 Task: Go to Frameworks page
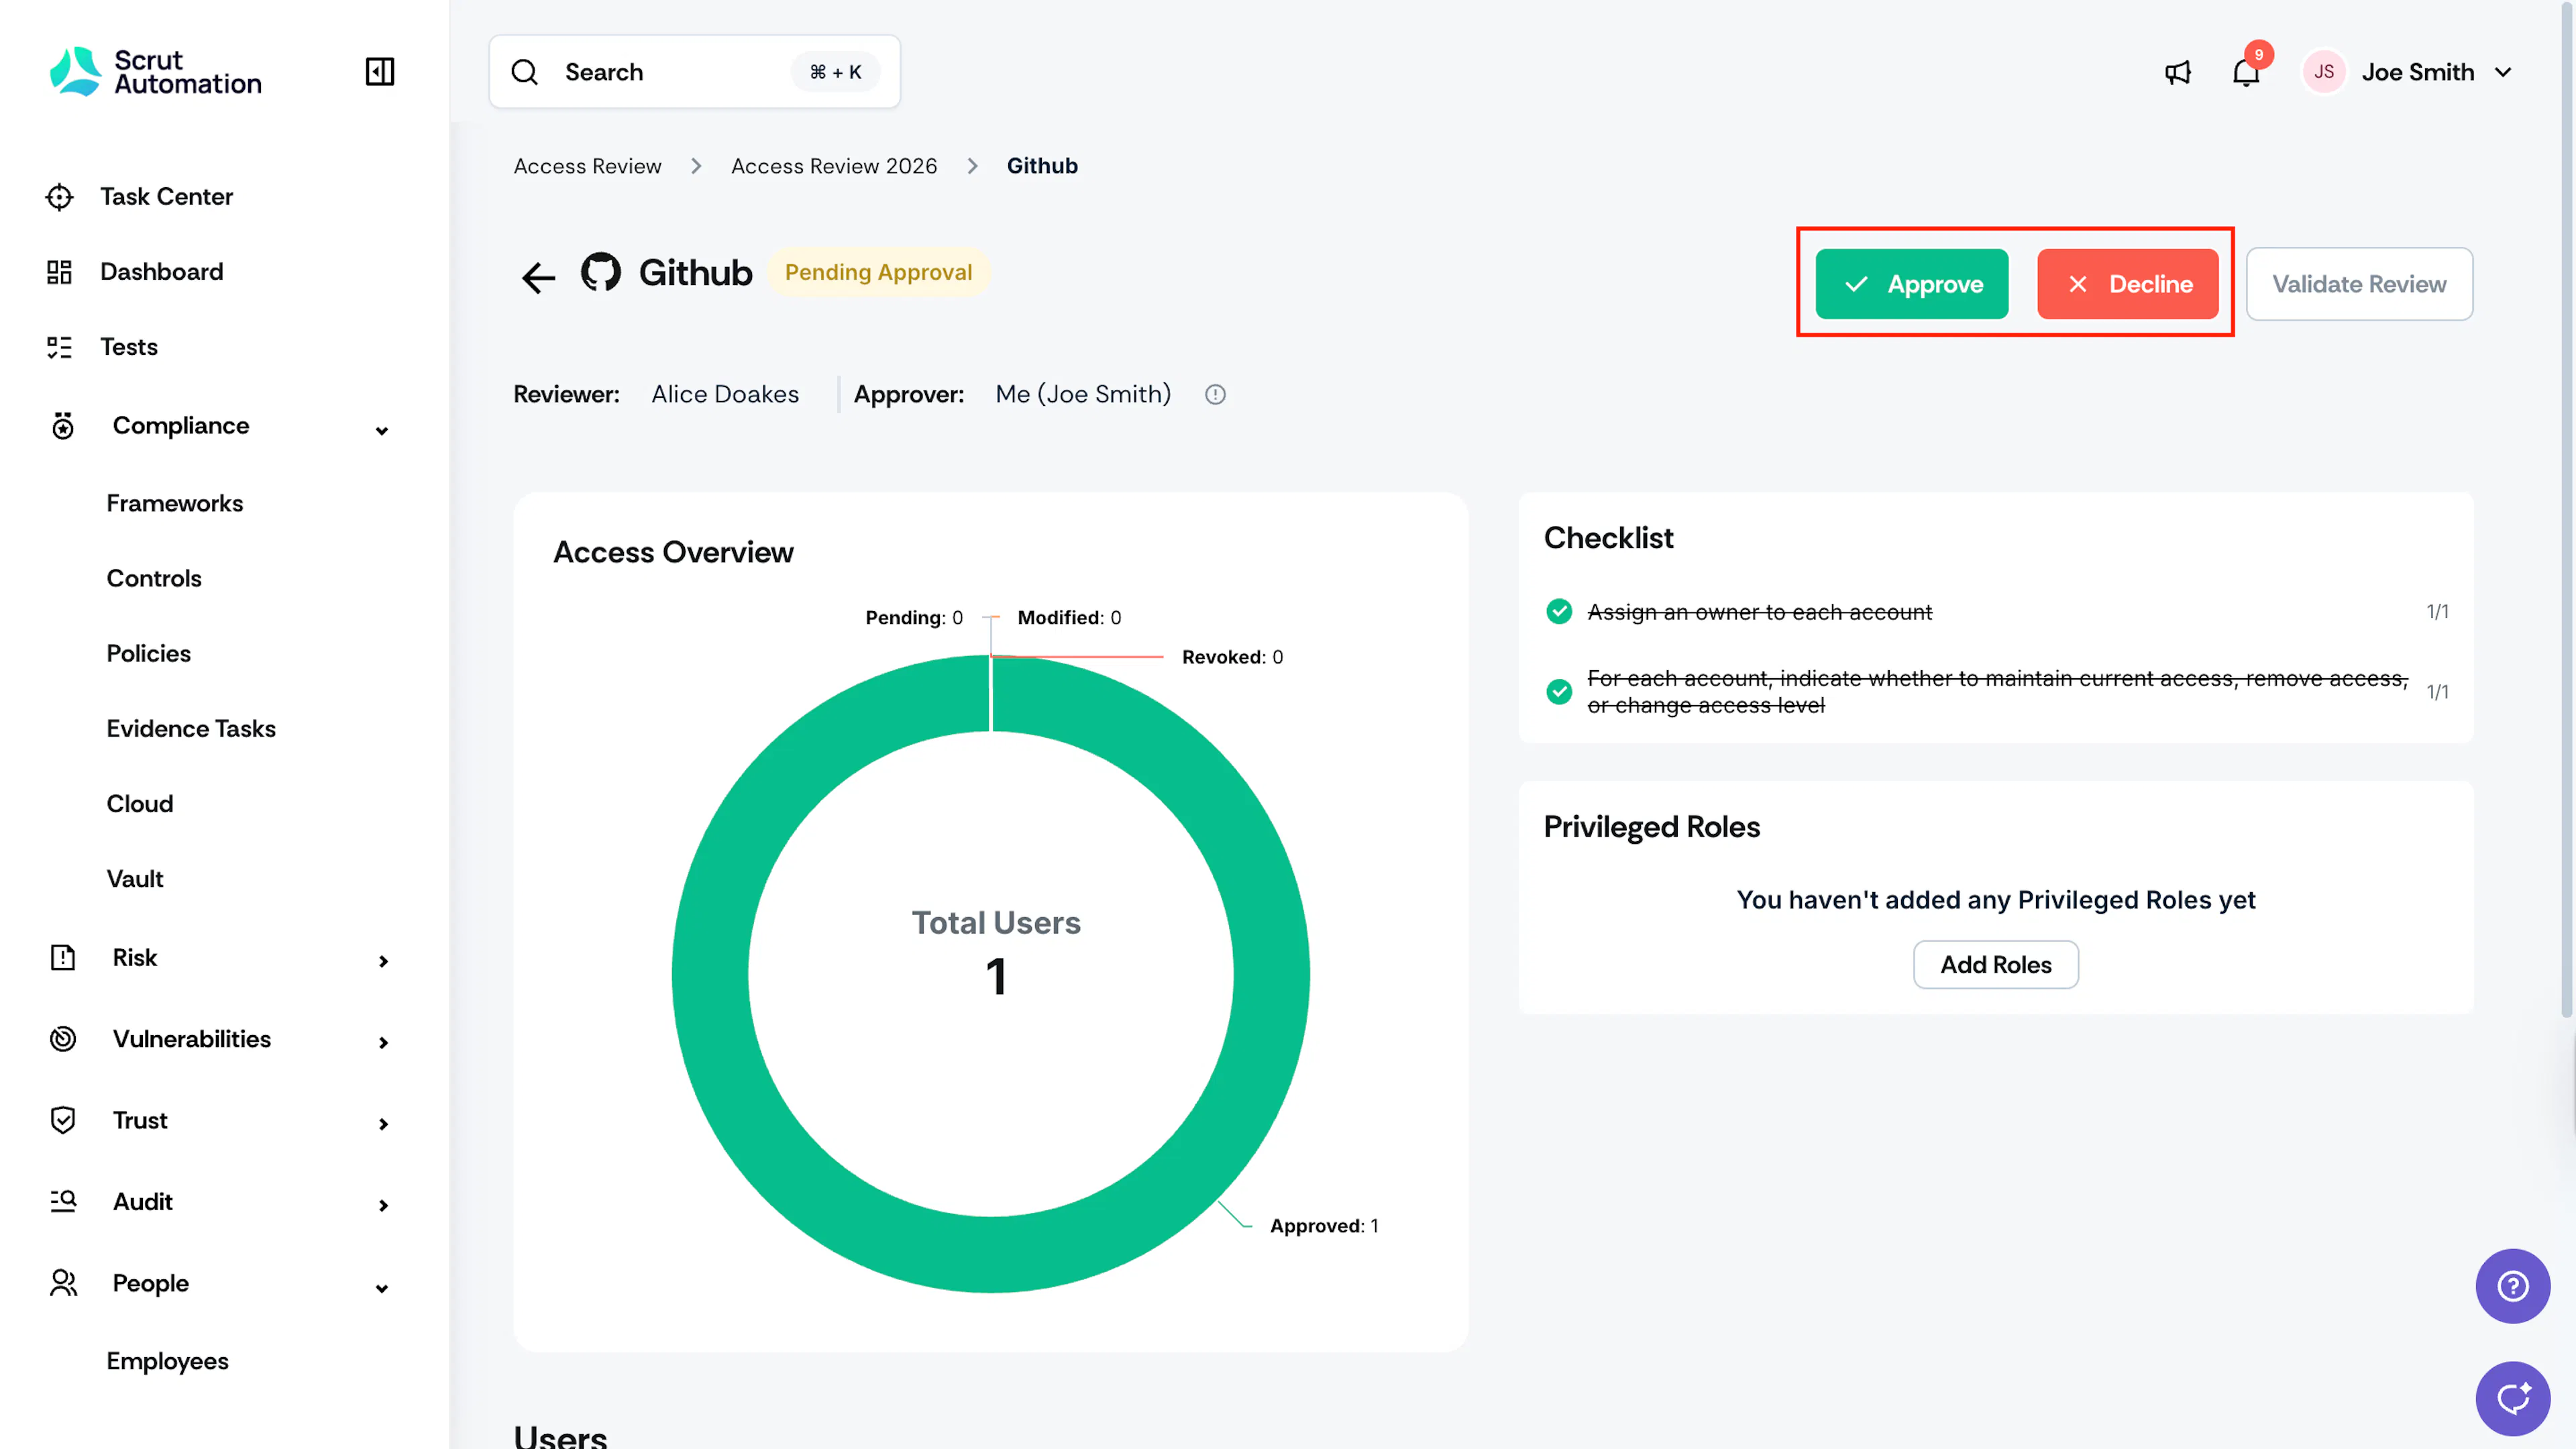(x=175, y=503)
